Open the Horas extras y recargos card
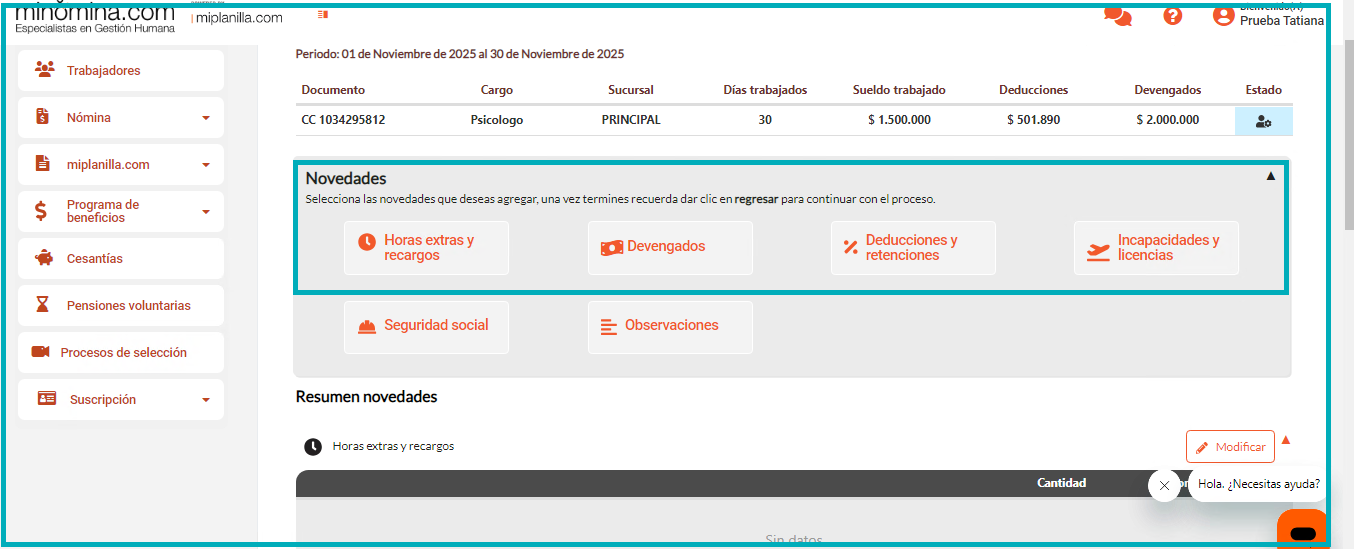This screenshot has height=549, width=1354. click(x=426, y=248)
